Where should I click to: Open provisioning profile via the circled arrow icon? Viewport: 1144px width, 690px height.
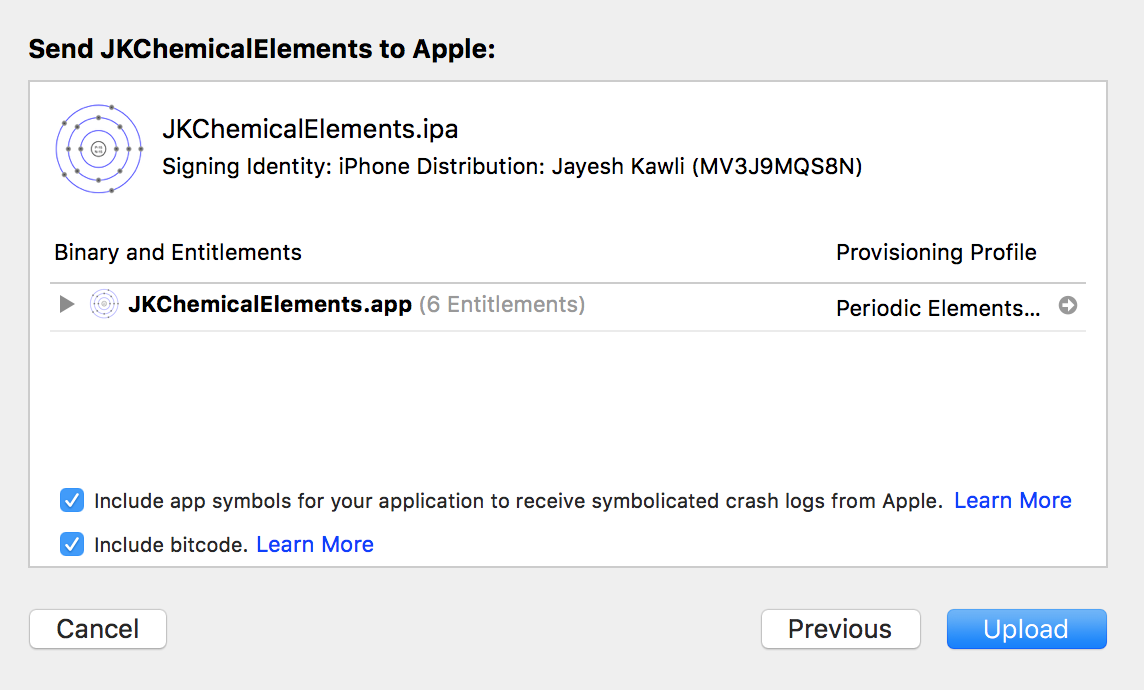[x=1068, y=305]
